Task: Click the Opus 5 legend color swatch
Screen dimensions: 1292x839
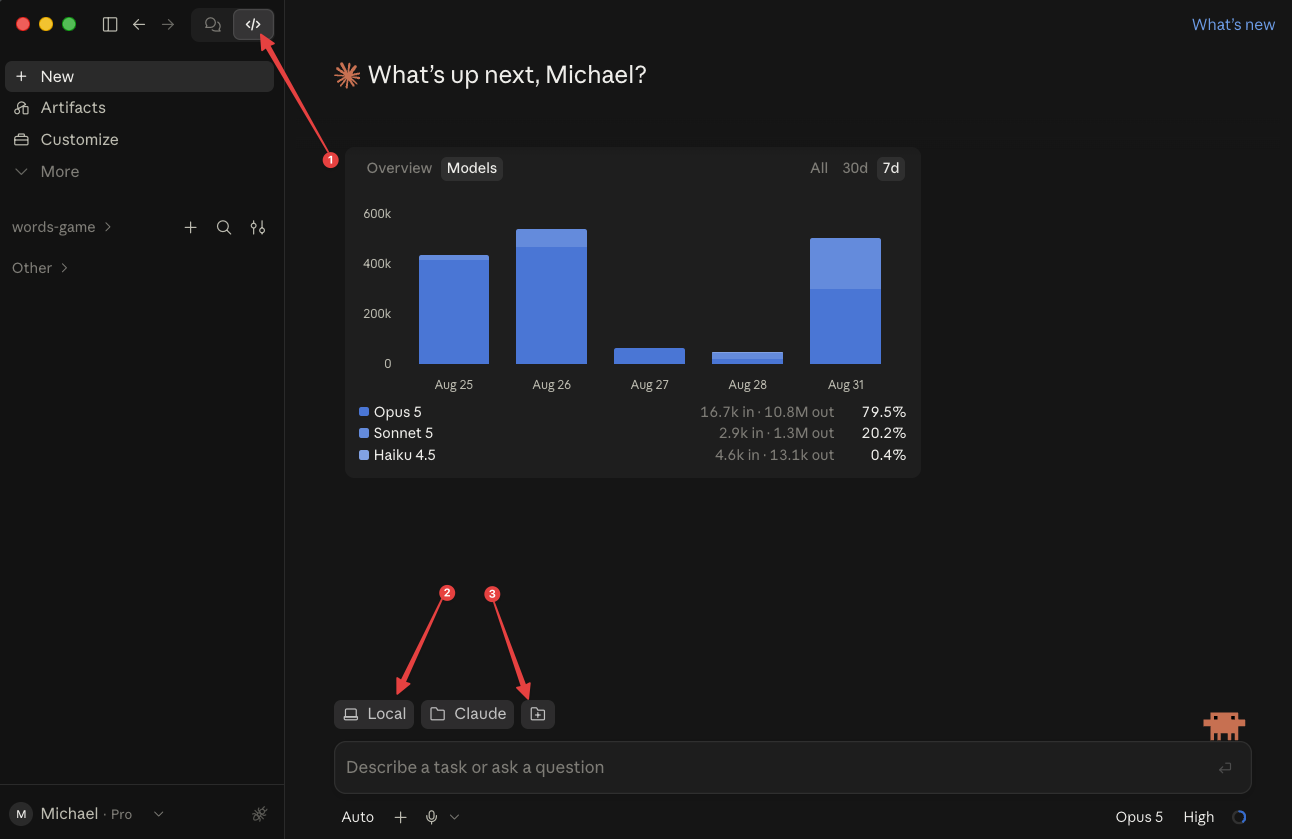Action: pyautogui.click(x=364, y=412)
